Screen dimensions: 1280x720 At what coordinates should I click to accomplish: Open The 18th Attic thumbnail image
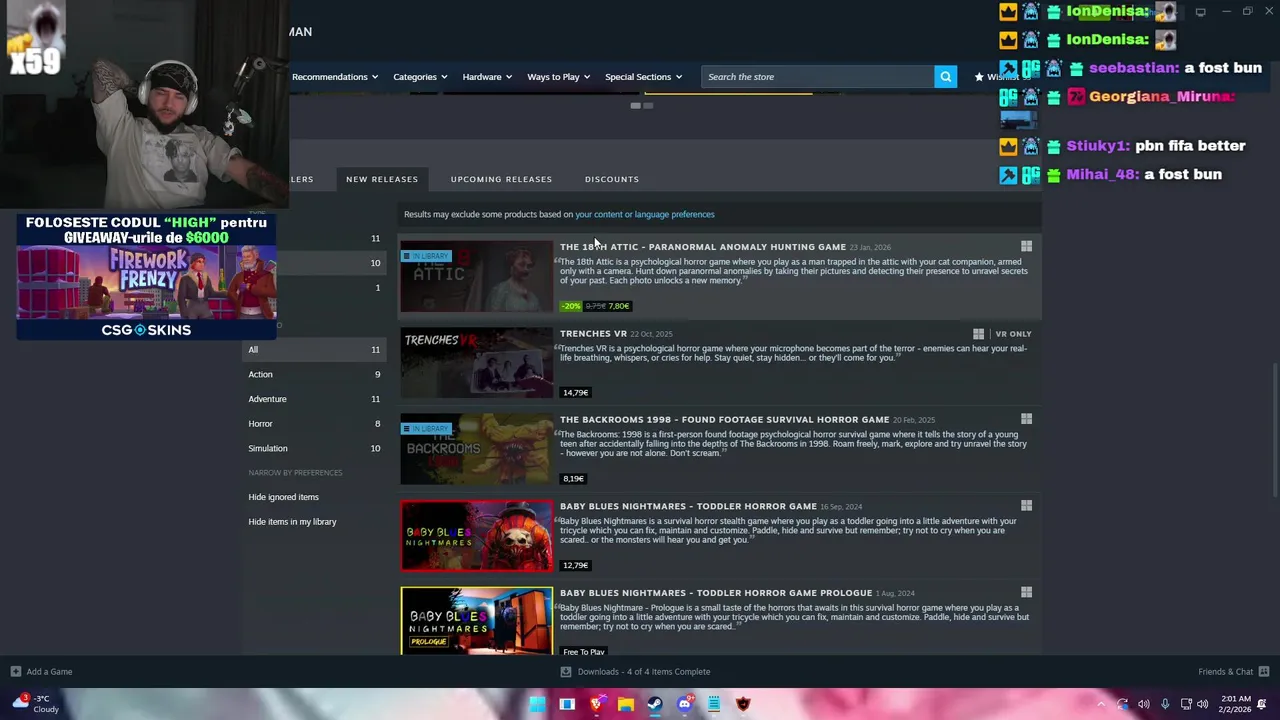(x=476, y=276)
